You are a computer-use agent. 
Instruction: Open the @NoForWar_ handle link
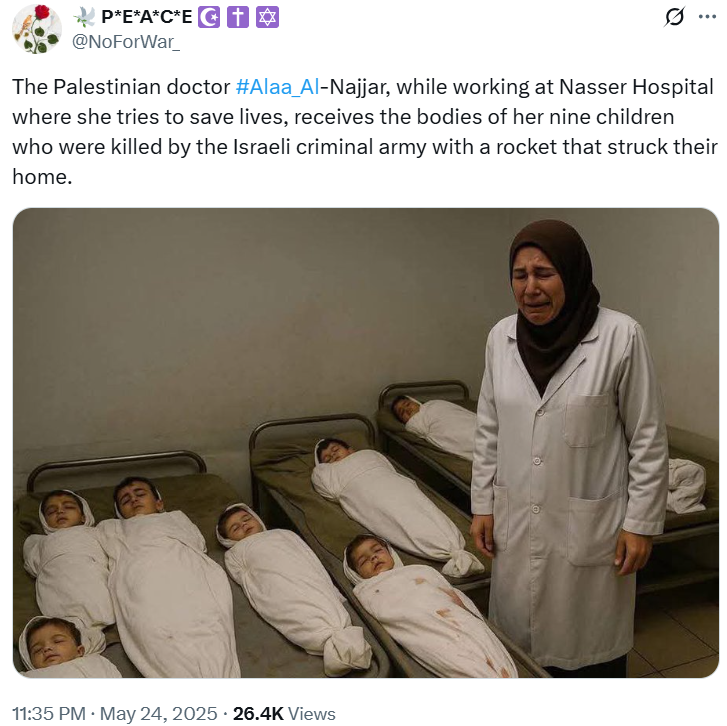pyautogui.click(x=126, y=42)
